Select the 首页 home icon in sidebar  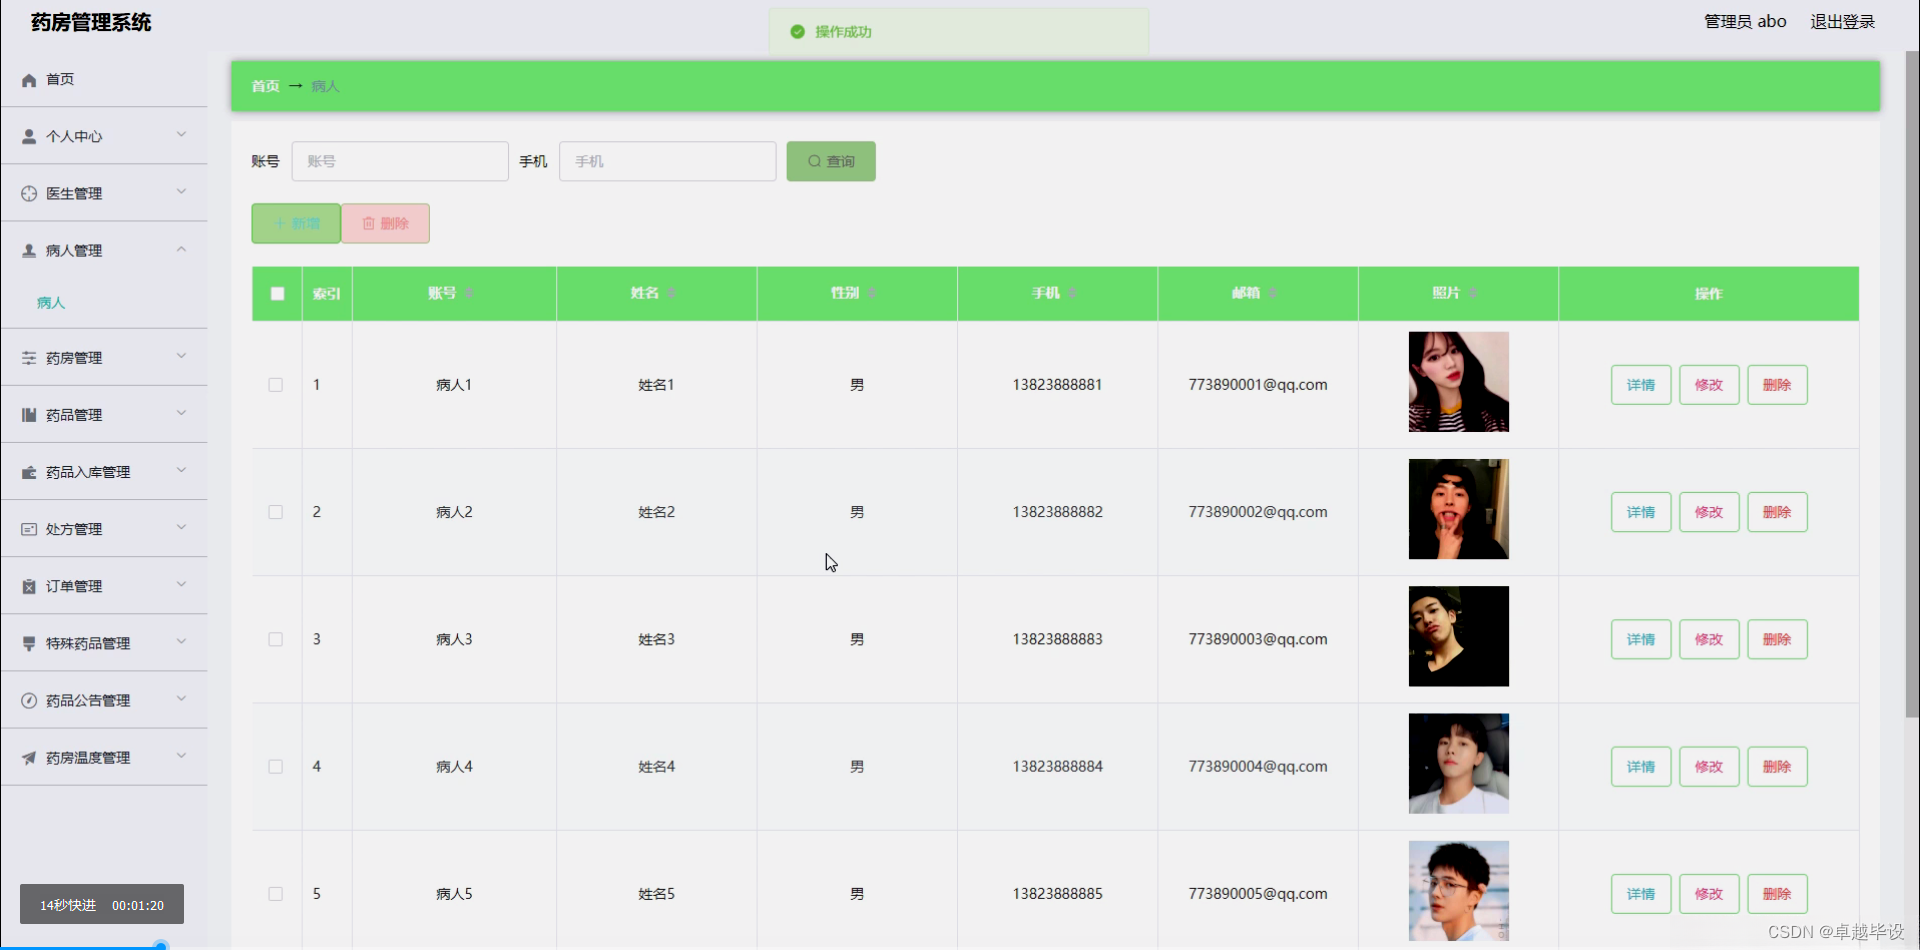[28, 79]
